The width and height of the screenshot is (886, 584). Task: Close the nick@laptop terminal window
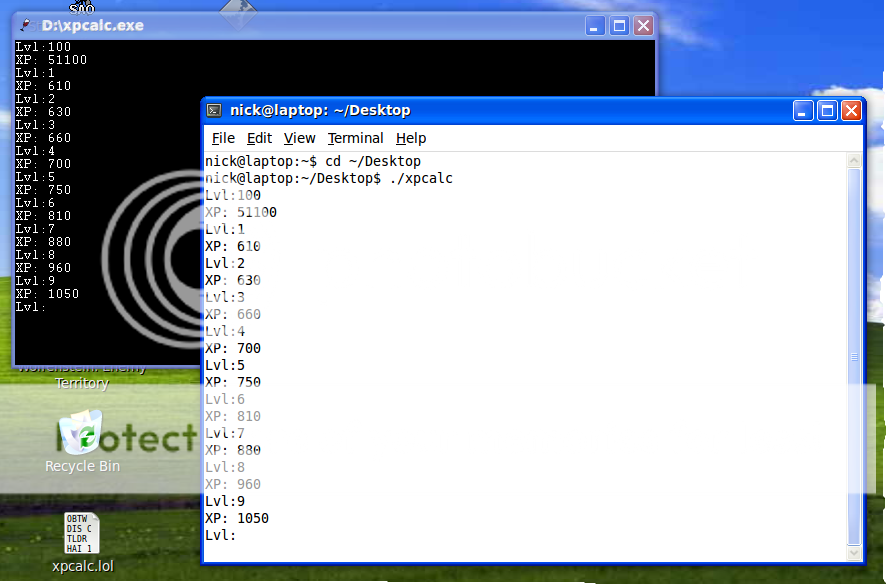point(851,111)
